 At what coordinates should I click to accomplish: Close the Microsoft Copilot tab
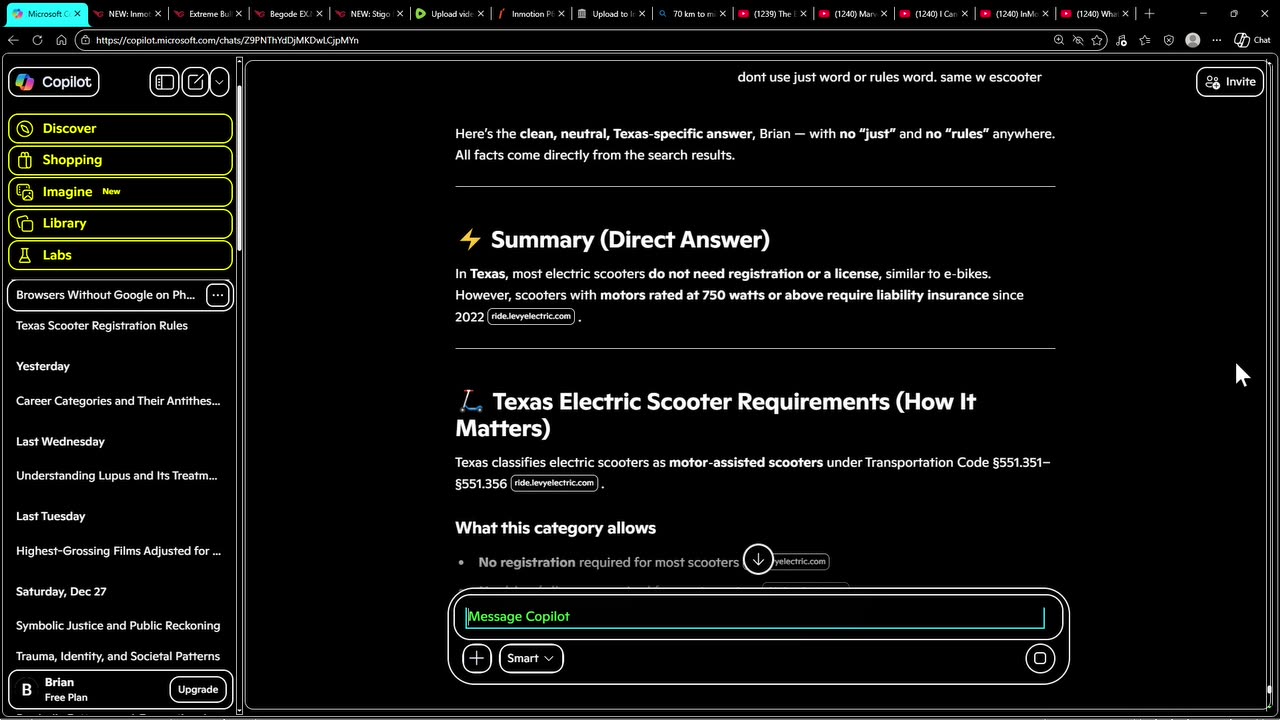pyautogui.click(x=78, y=14)
